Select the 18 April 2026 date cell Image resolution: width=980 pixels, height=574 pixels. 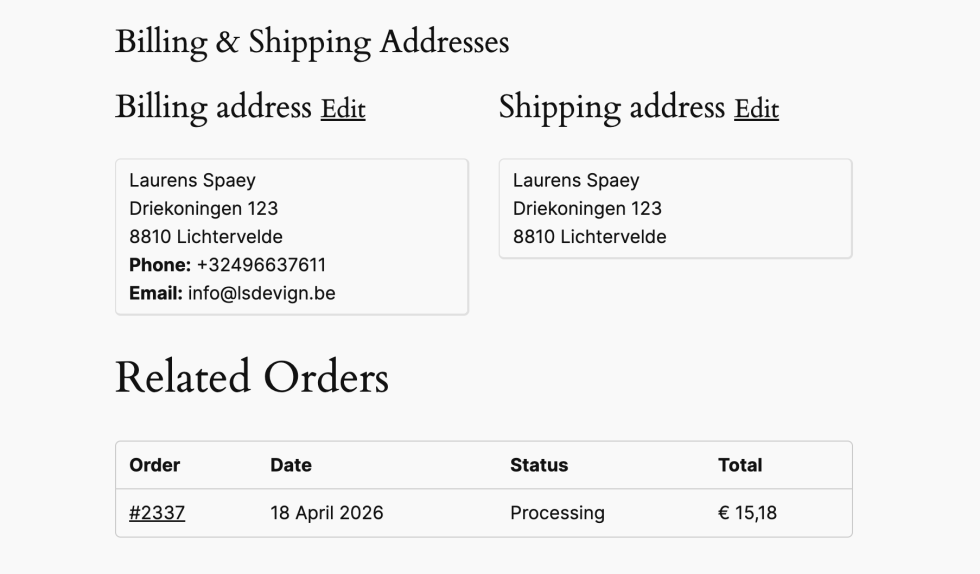(327, 513)
